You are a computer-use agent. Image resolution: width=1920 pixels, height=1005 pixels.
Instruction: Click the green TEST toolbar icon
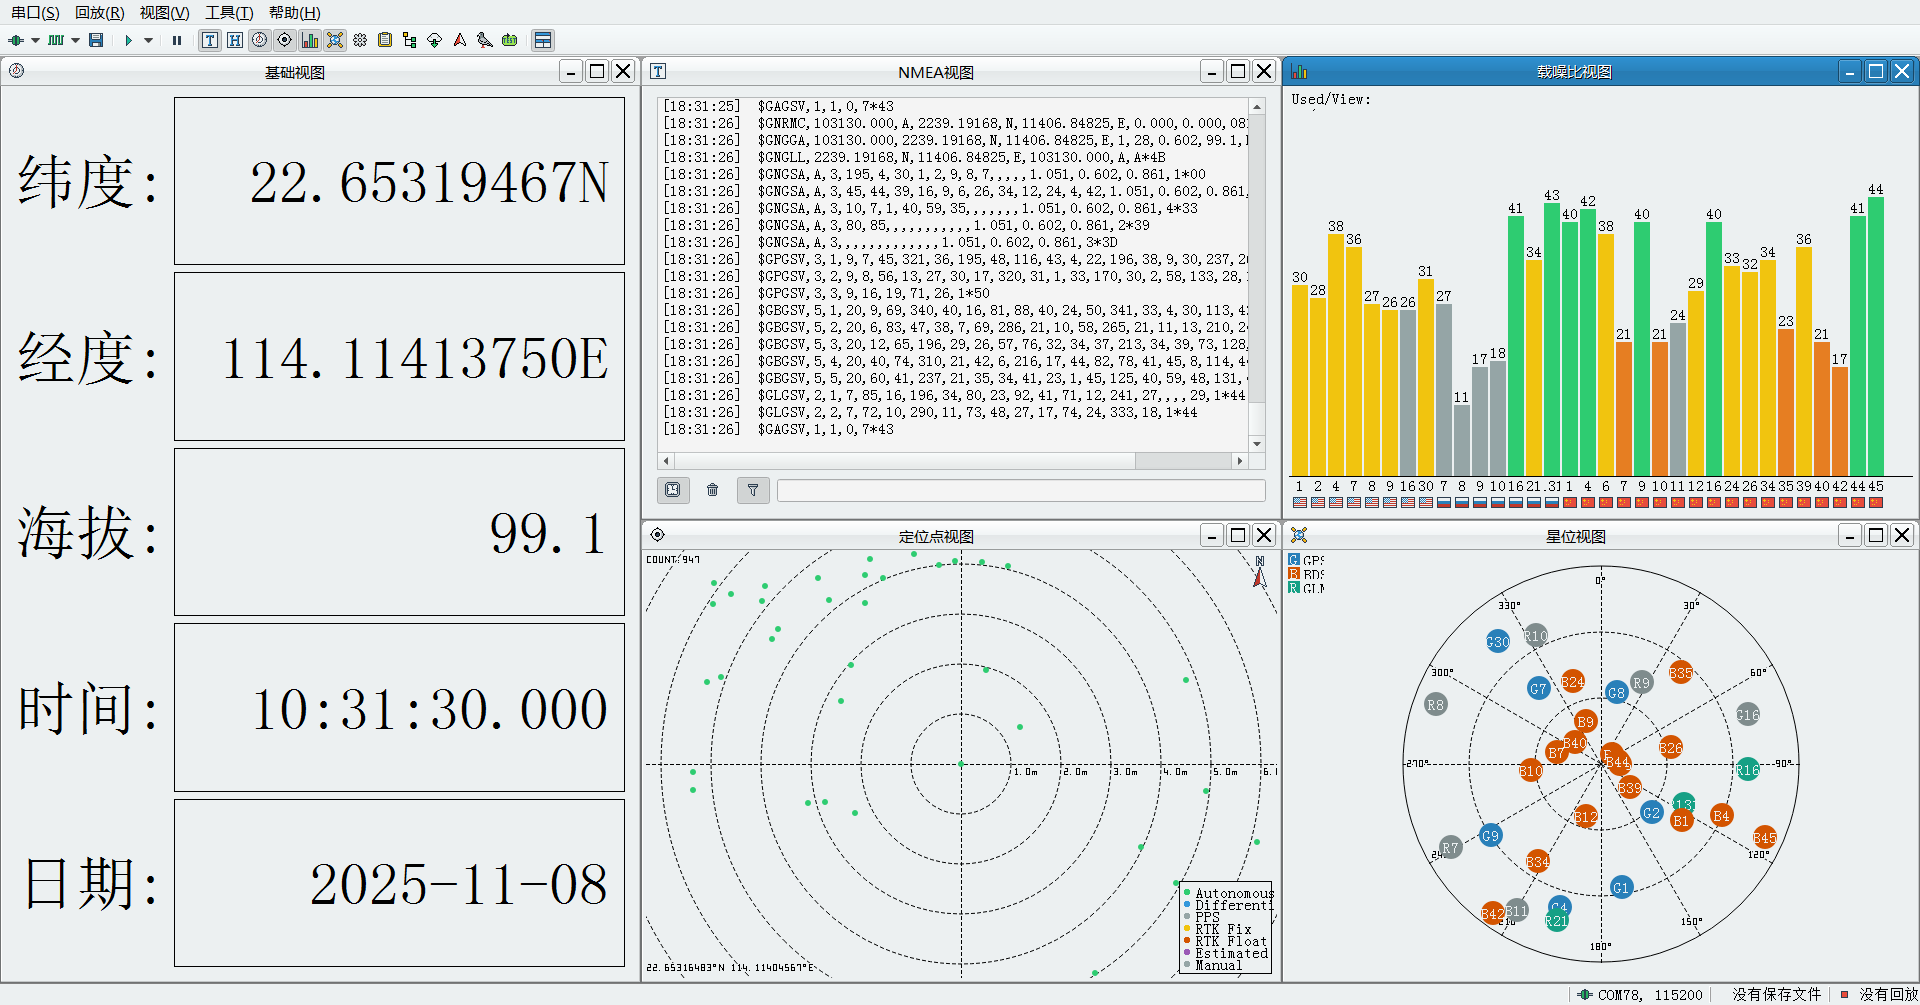(x=509, y=40)
